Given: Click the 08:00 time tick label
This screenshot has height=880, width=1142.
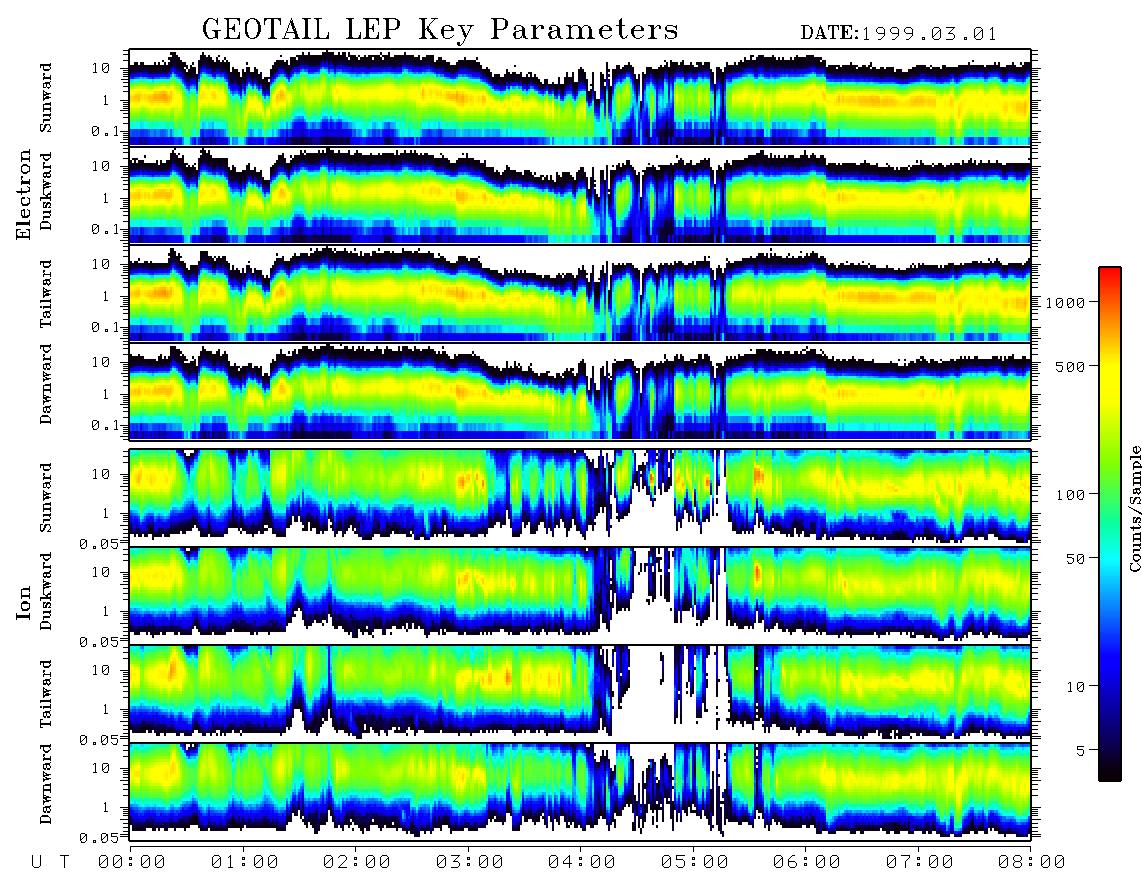Looking at the screenshot, I should pyautogui.click(x=1032, y=862).
